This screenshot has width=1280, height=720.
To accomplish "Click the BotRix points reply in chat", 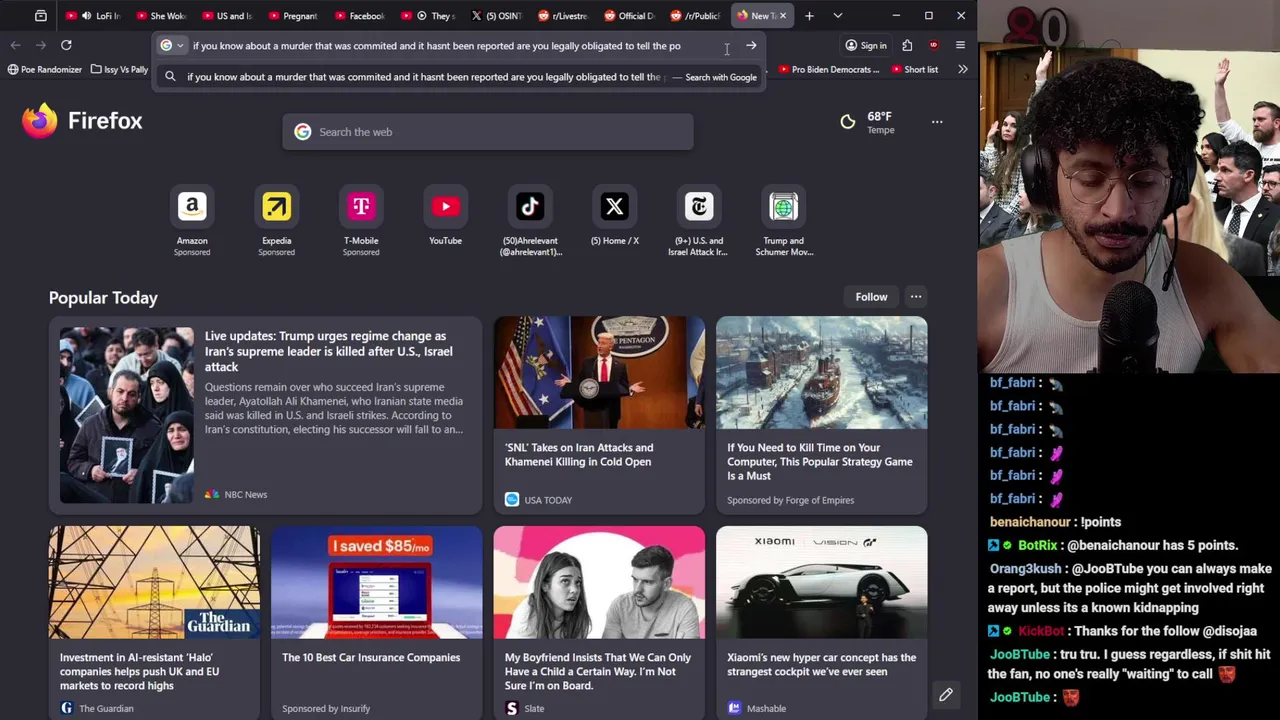I will [1112, 545].
